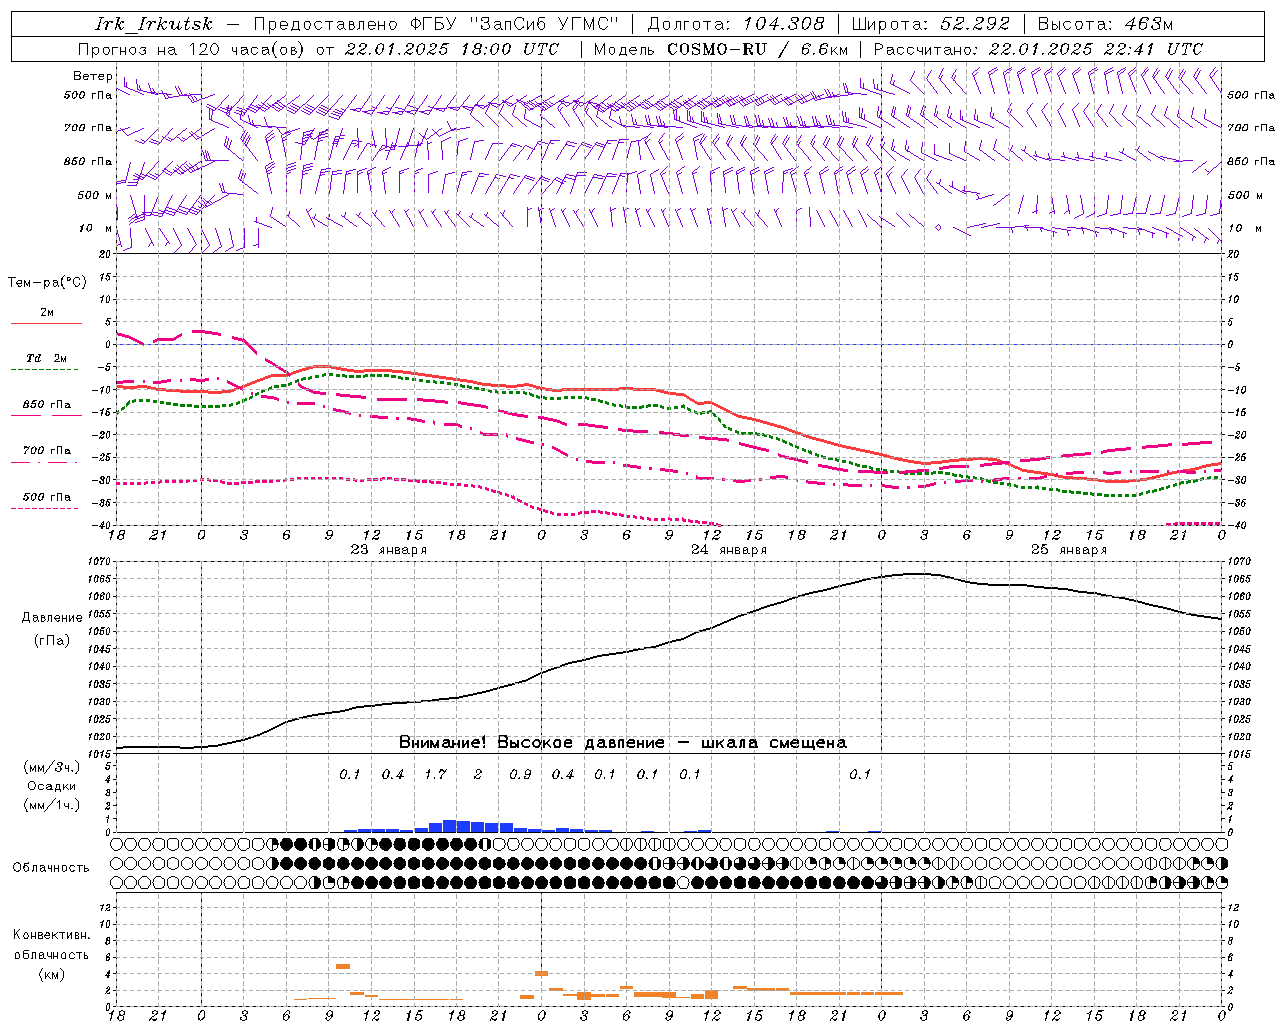Click the computed timestamp "Рассчитано: 22.01.2025 22:41 UTC"
Screen dimensions: 1280x1024
click(1038, 49)
